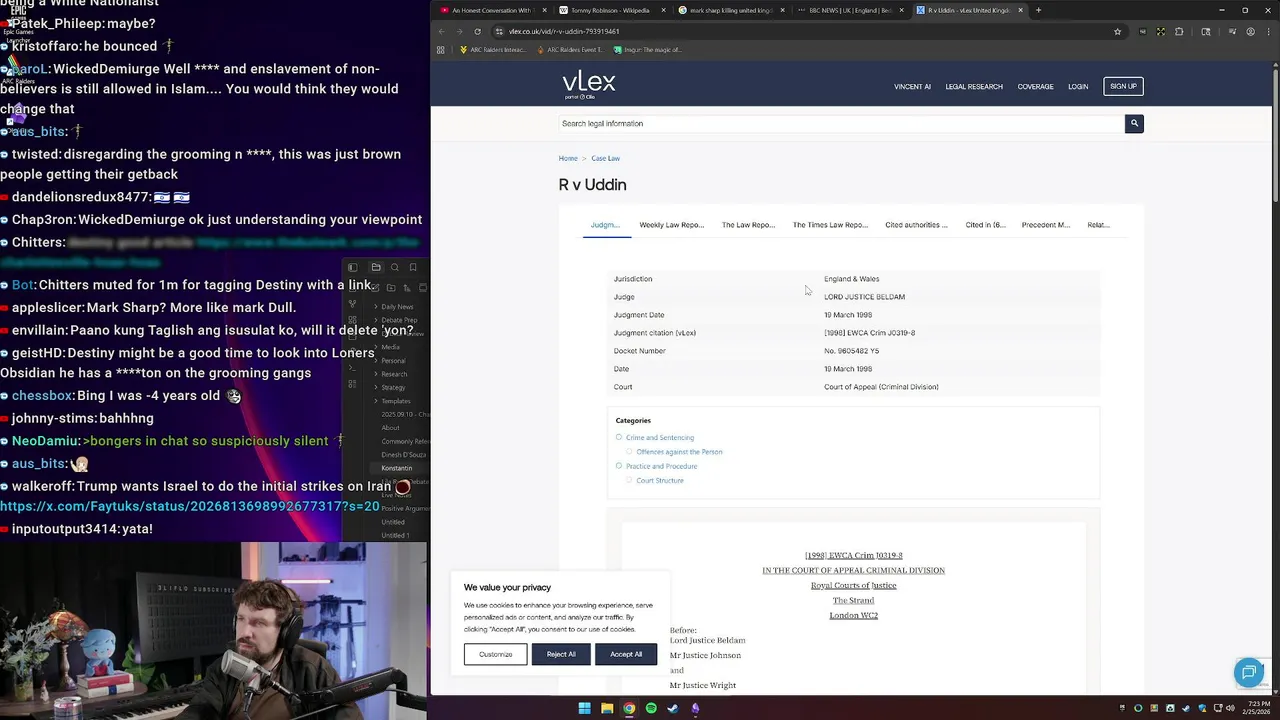Go to Case Law breadcrumb
Viewport: 1280px width, 720px height.
pyautogui.click(x=605, y=158)
